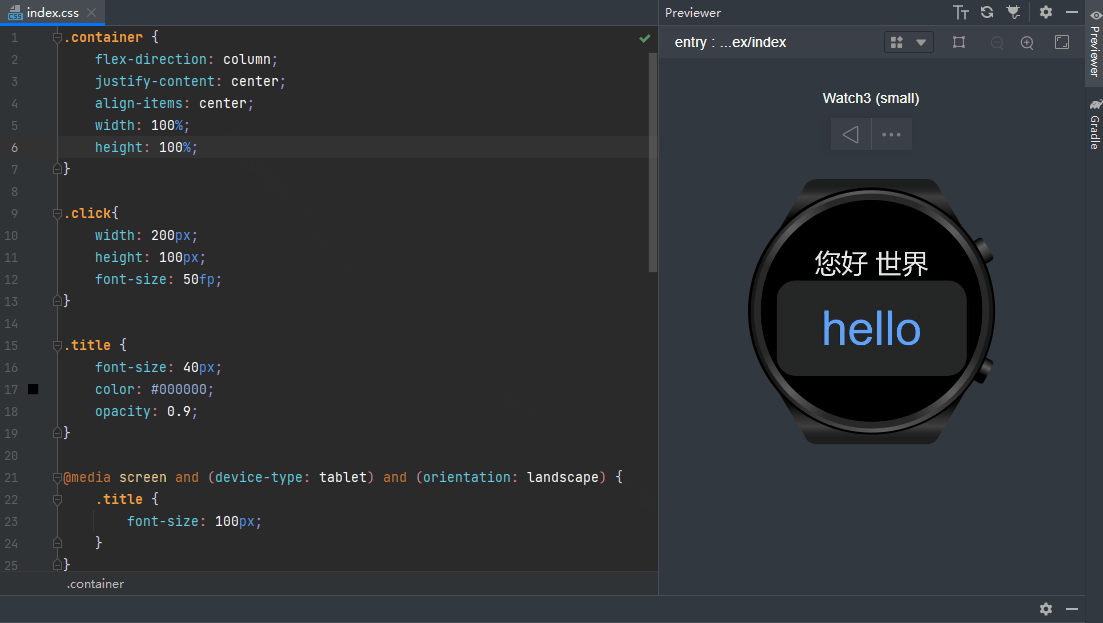1103x623 pixels.
Task: Place cursor on 'height: 100%;' line 6
Action: coord(146,147)
